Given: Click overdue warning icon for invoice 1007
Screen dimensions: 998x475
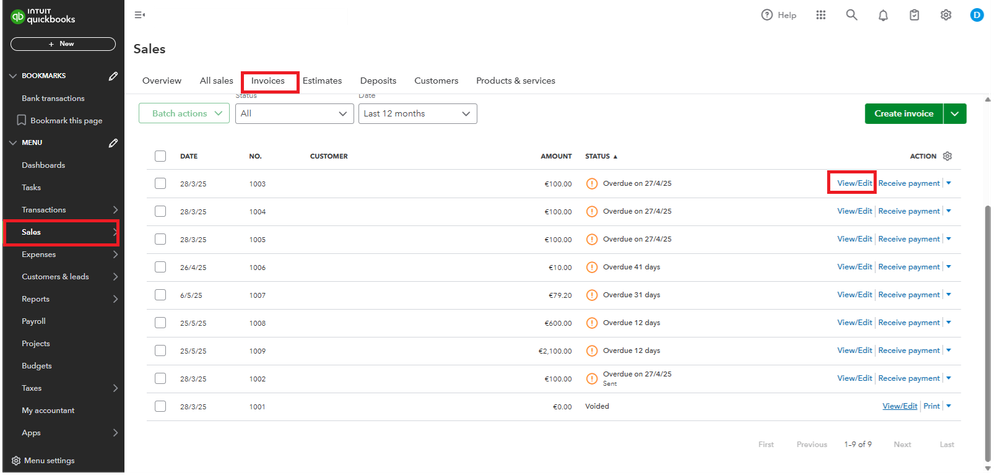Looking at the screenshot, I should click(592, 295).
